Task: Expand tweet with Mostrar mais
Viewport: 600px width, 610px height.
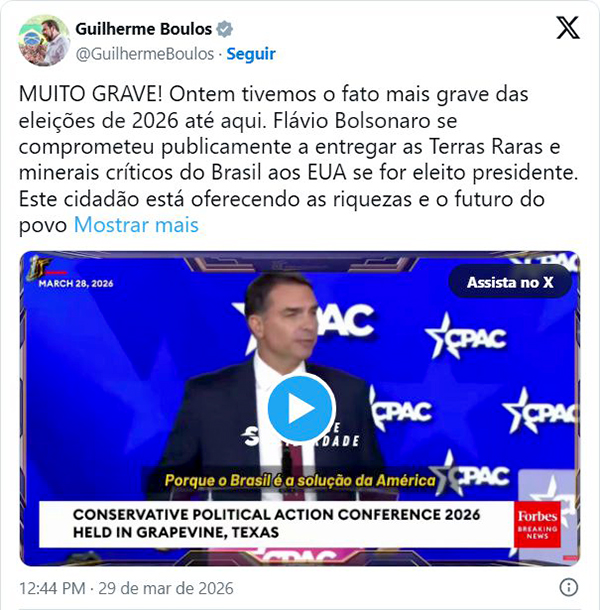Action: (136, 225)
